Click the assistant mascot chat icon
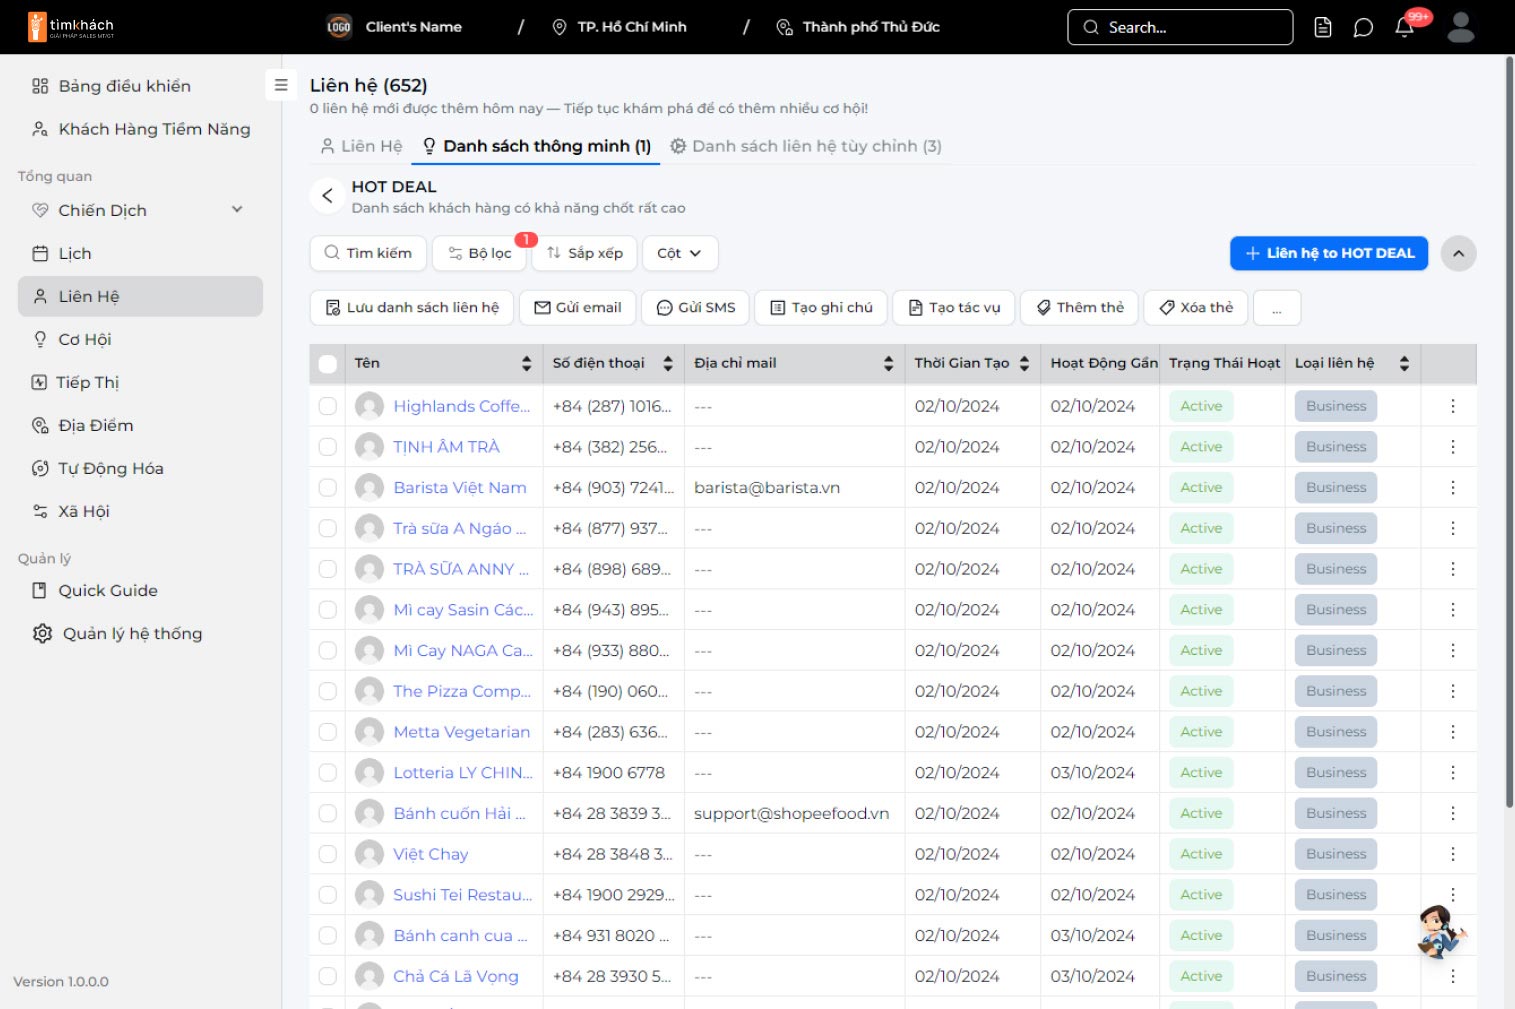Viewport: 1515px width, 1009px height. 1441,931
